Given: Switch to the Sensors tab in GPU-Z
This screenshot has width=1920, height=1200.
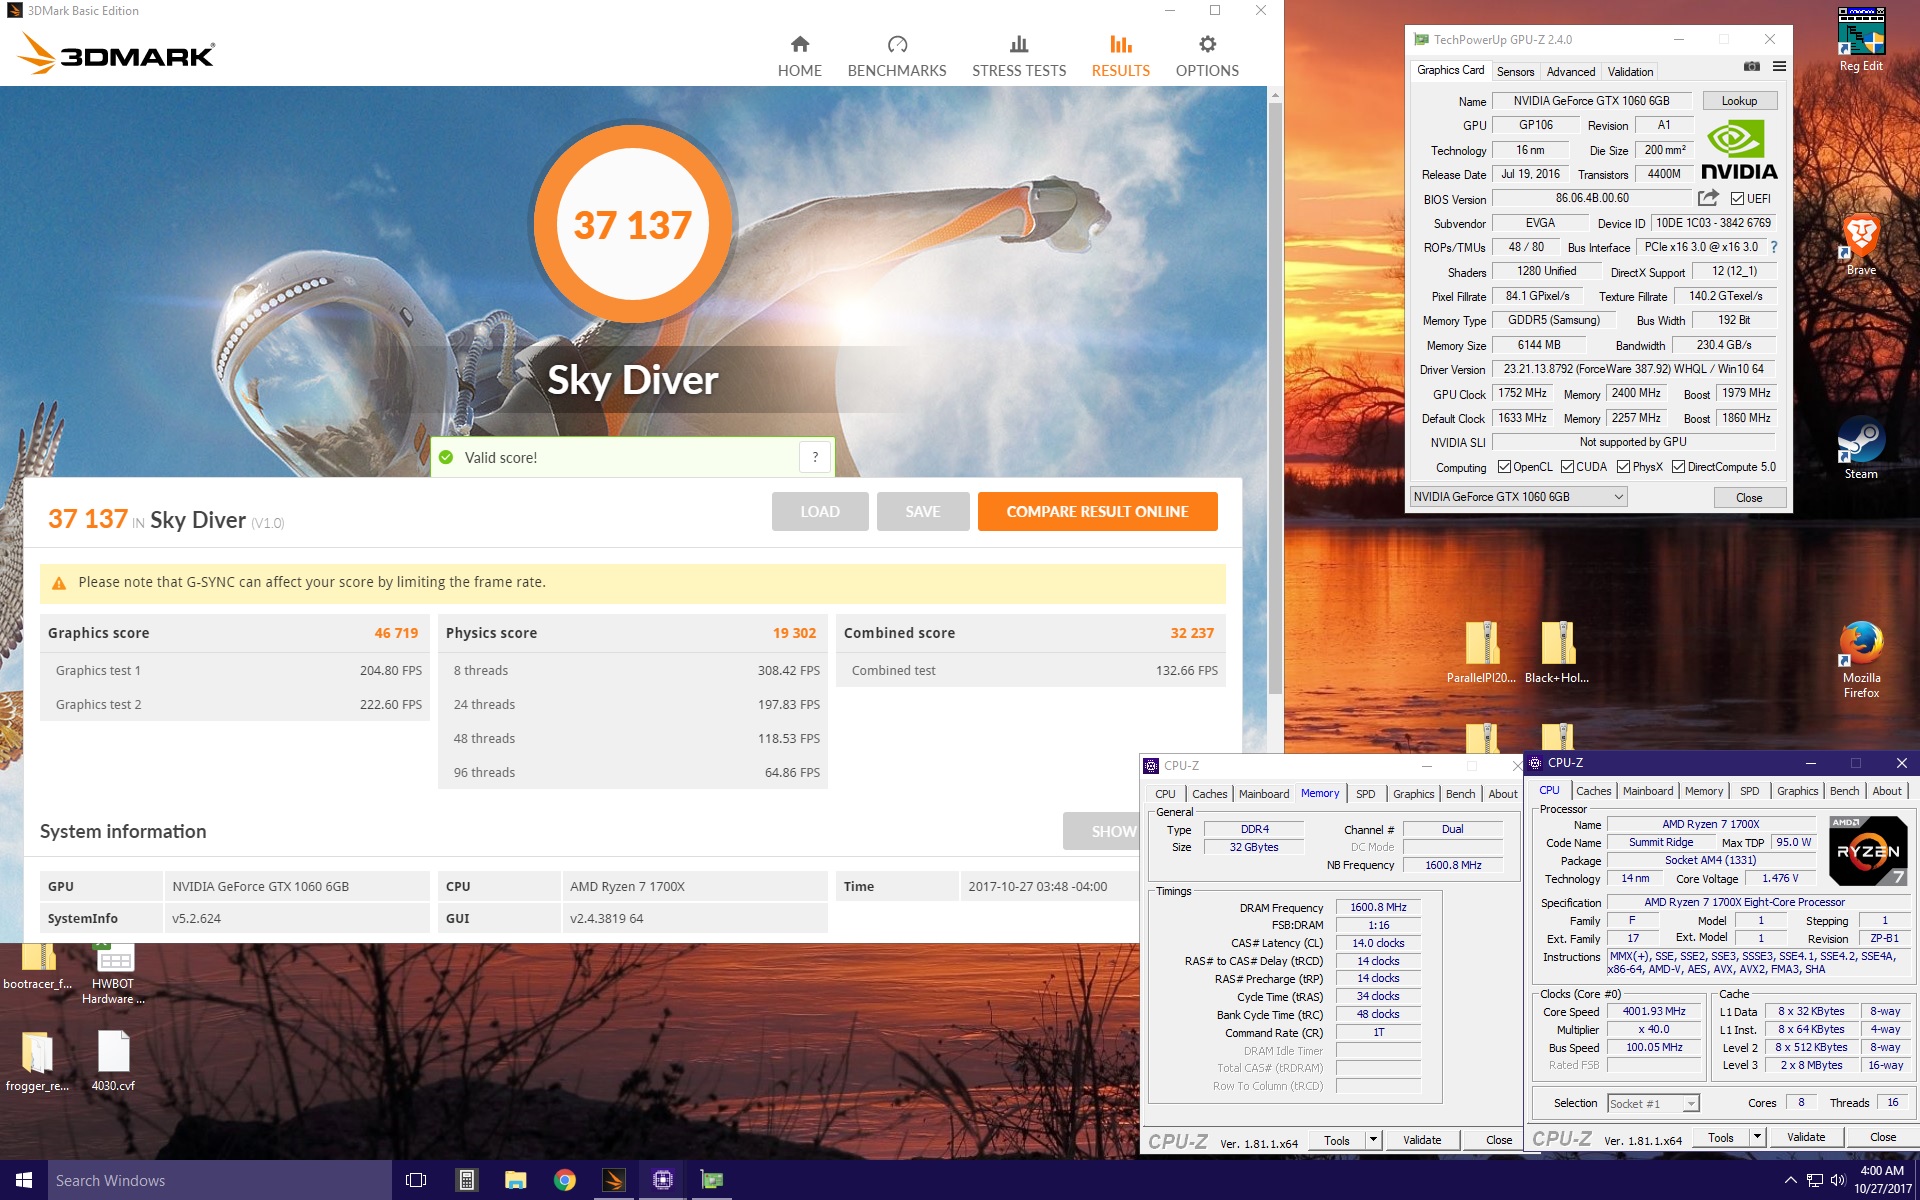Looking at the screenshot, I should pos(1515,72).
